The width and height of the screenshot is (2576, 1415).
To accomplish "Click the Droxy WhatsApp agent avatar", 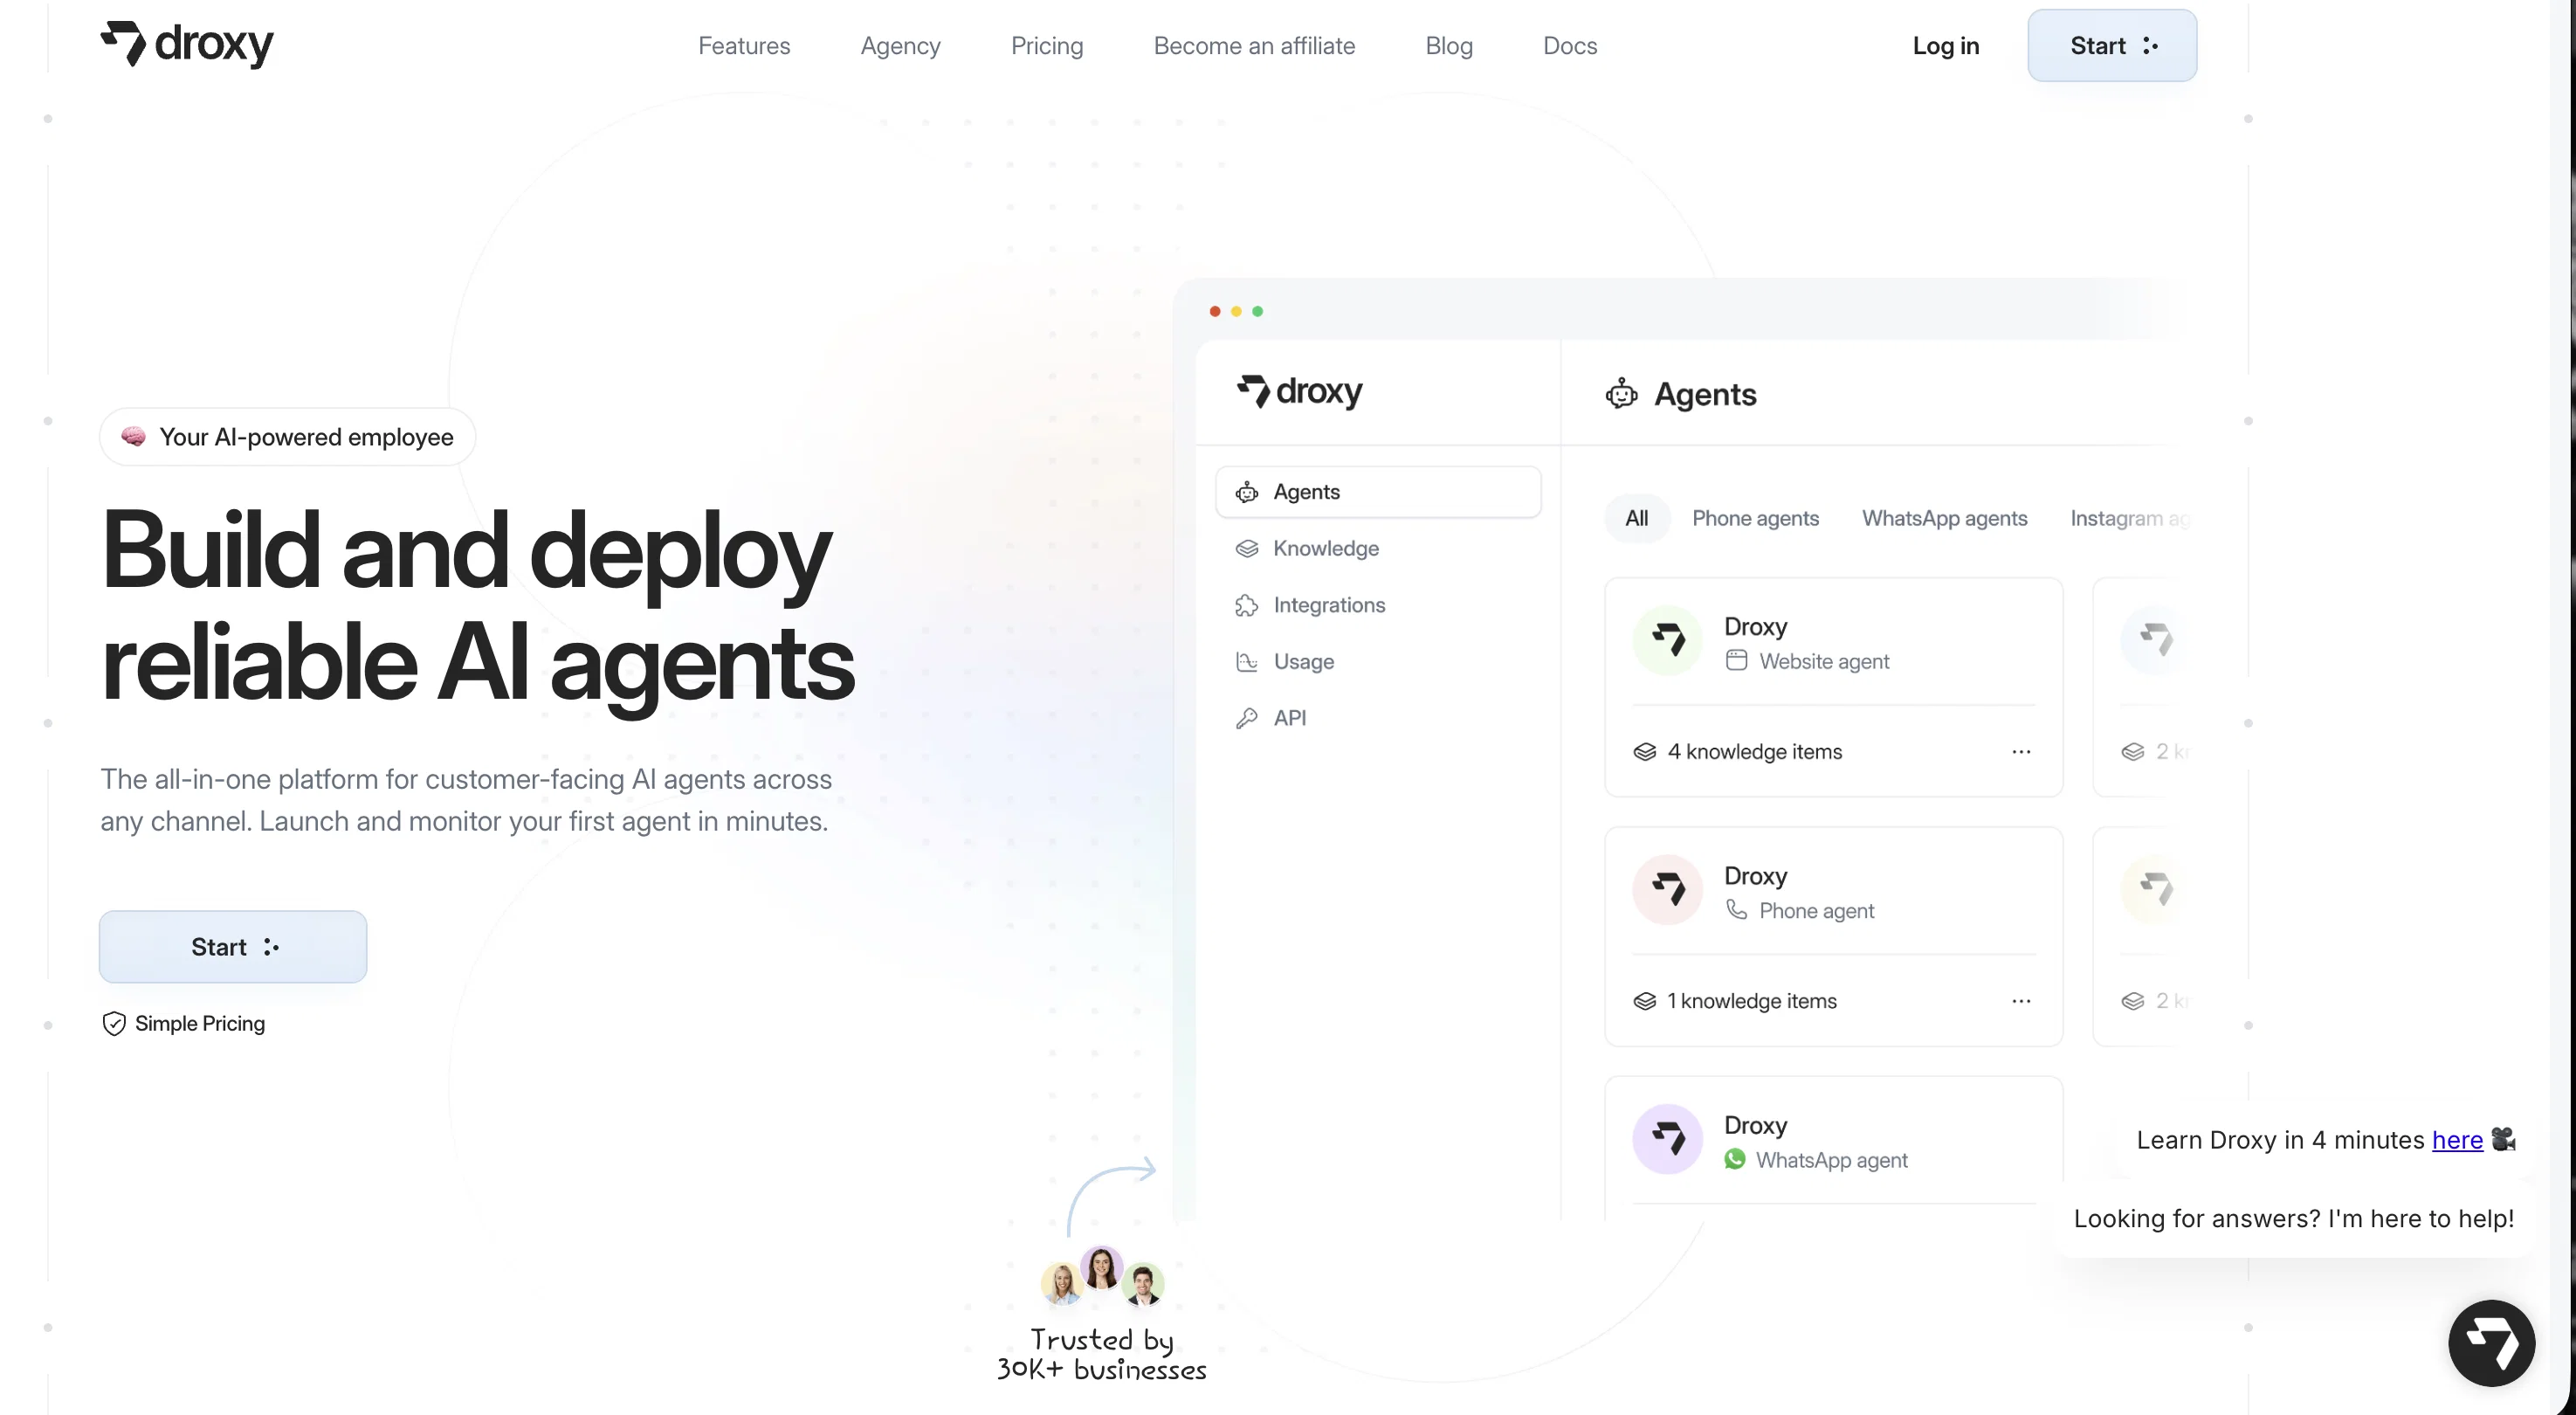I will tap(1667, 1138).
